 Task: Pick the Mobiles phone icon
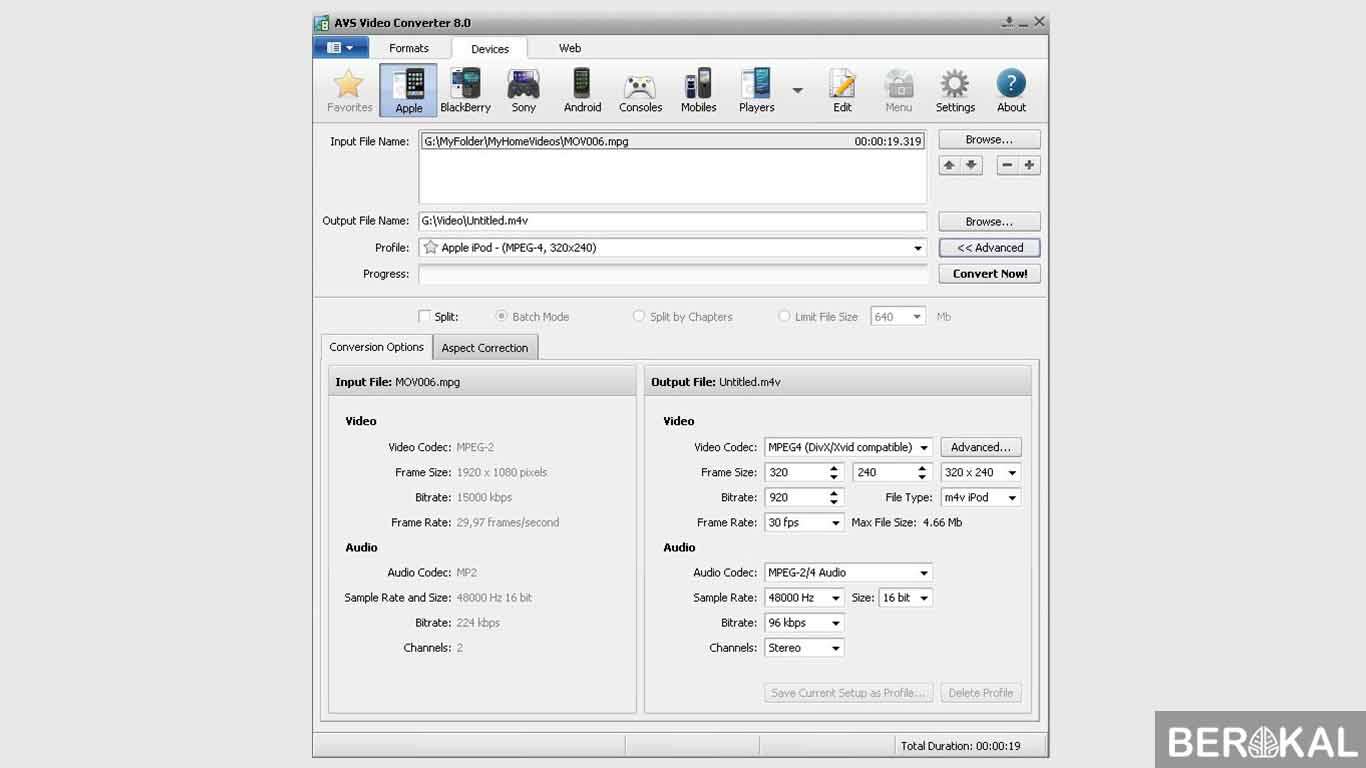(698, 91)
